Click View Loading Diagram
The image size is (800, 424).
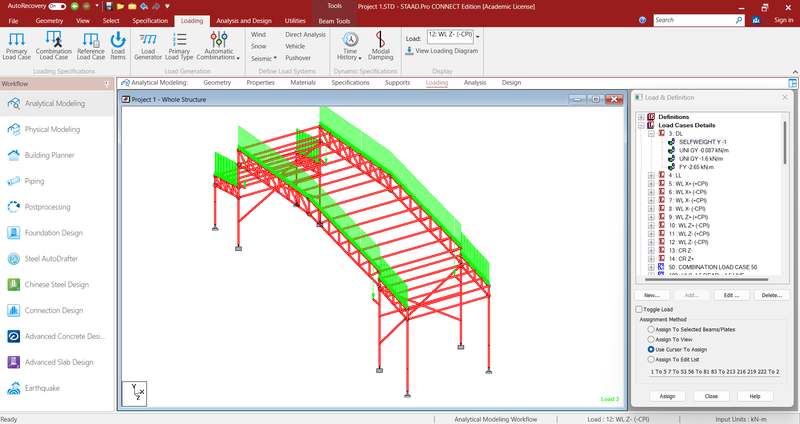442,51
